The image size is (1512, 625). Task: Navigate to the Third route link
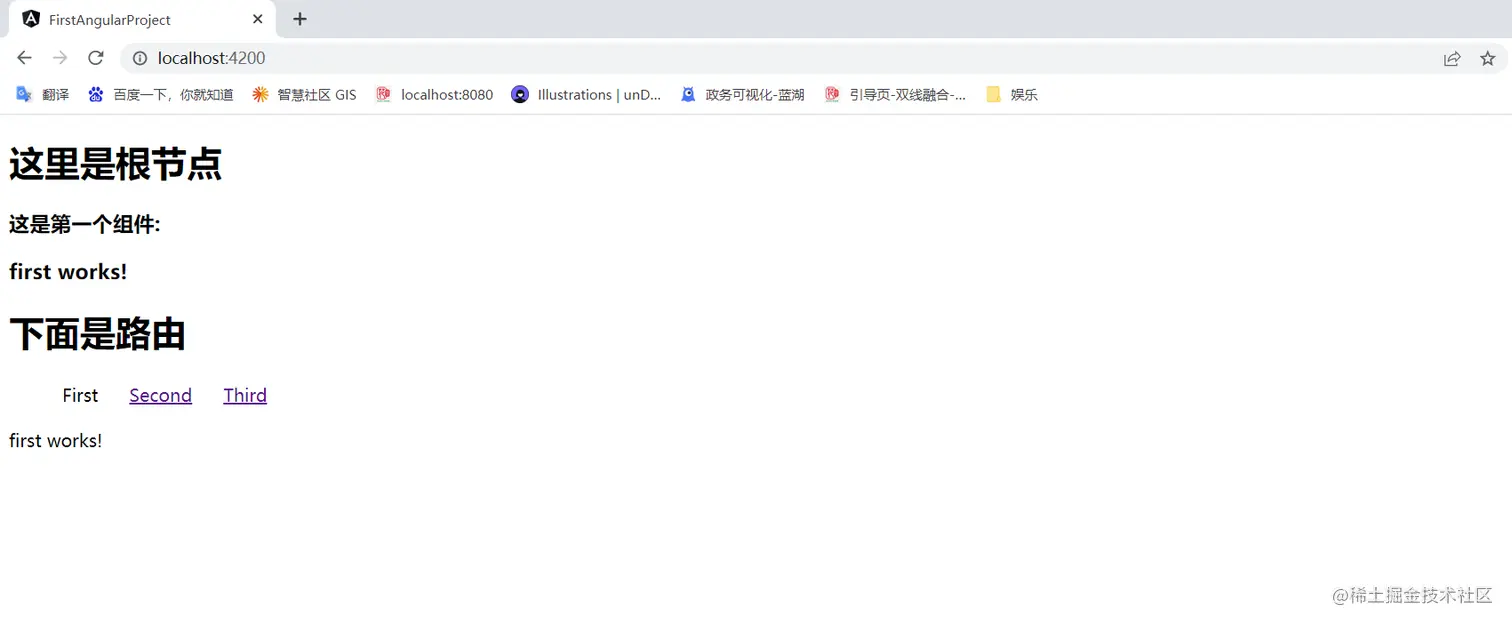[245, 395]
